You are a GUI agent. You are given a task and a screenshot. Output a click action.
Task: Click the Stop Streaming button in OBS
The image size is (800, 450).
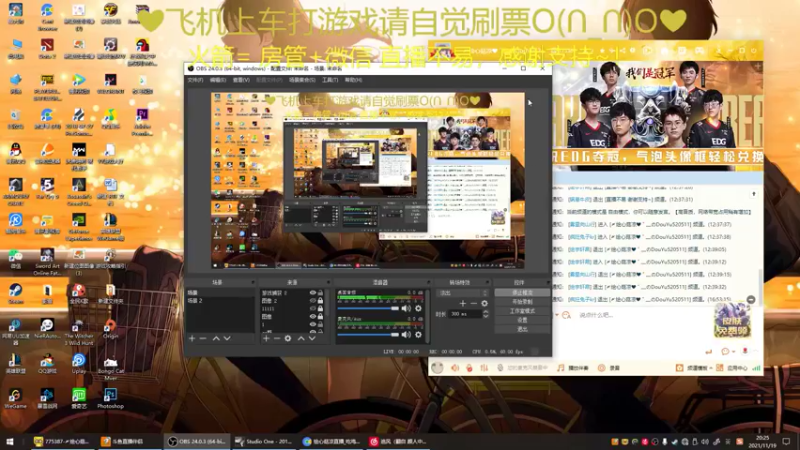tap(522, 293)
